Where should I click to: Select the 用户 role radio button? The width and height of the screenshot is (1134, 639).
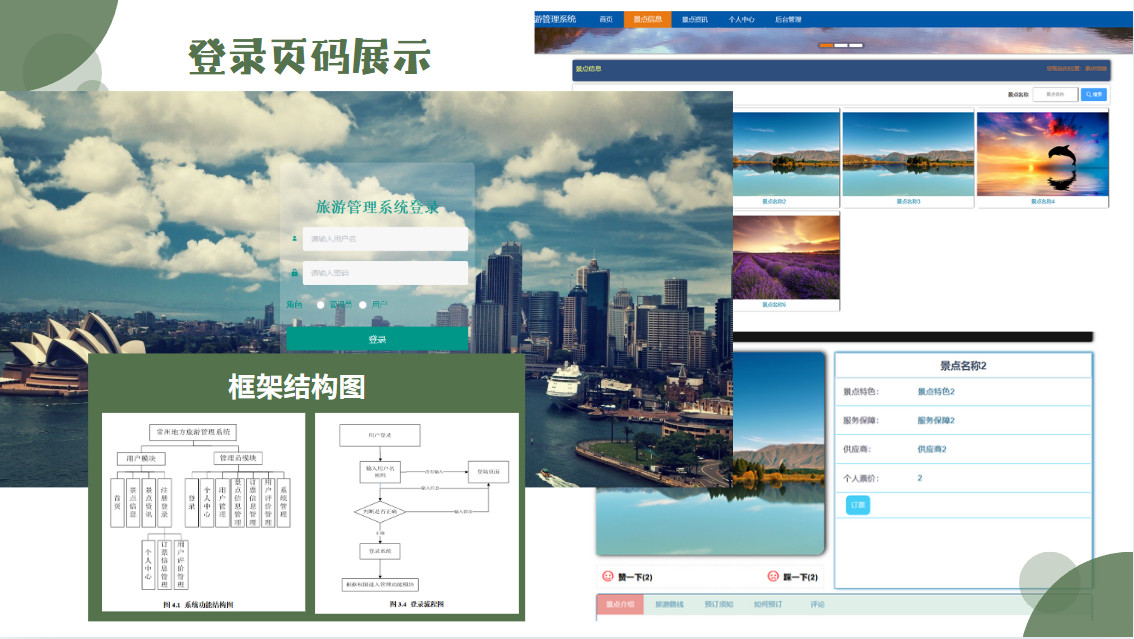(362, 305)
